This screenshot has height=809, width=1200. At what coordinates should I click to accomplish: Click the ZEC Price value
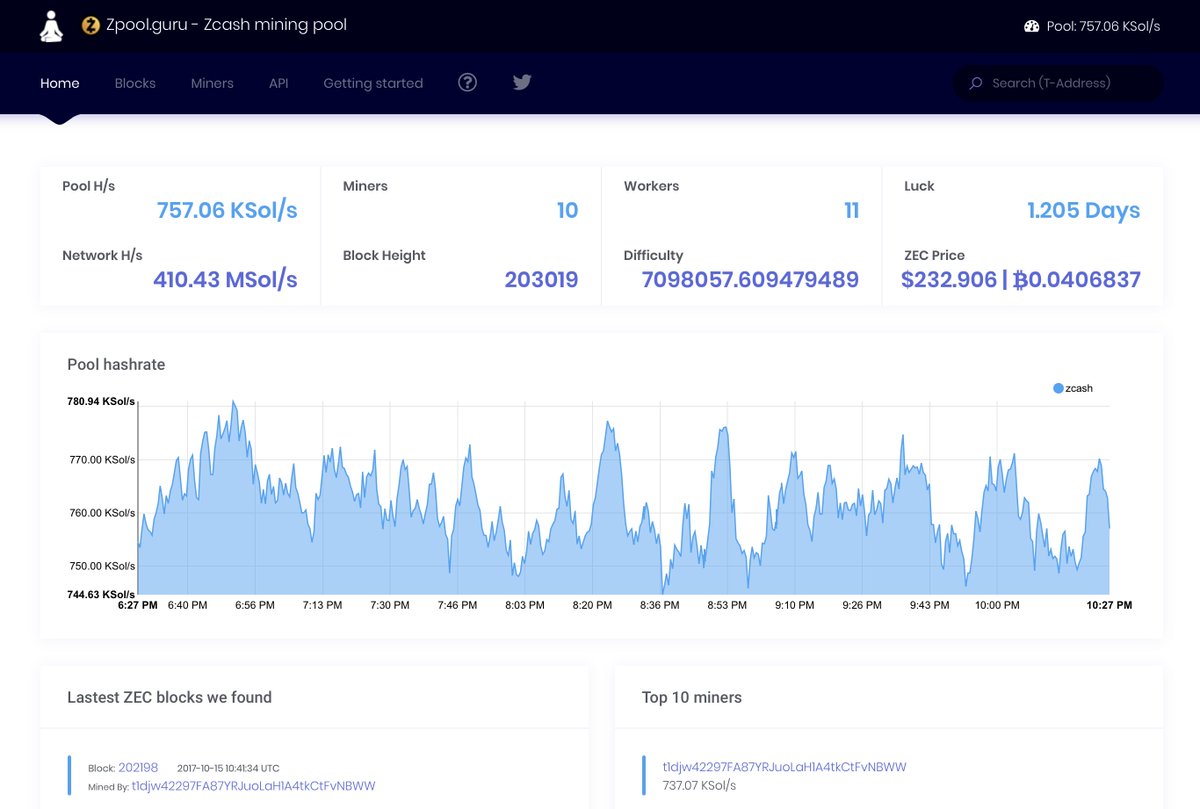click(1020, 280)
